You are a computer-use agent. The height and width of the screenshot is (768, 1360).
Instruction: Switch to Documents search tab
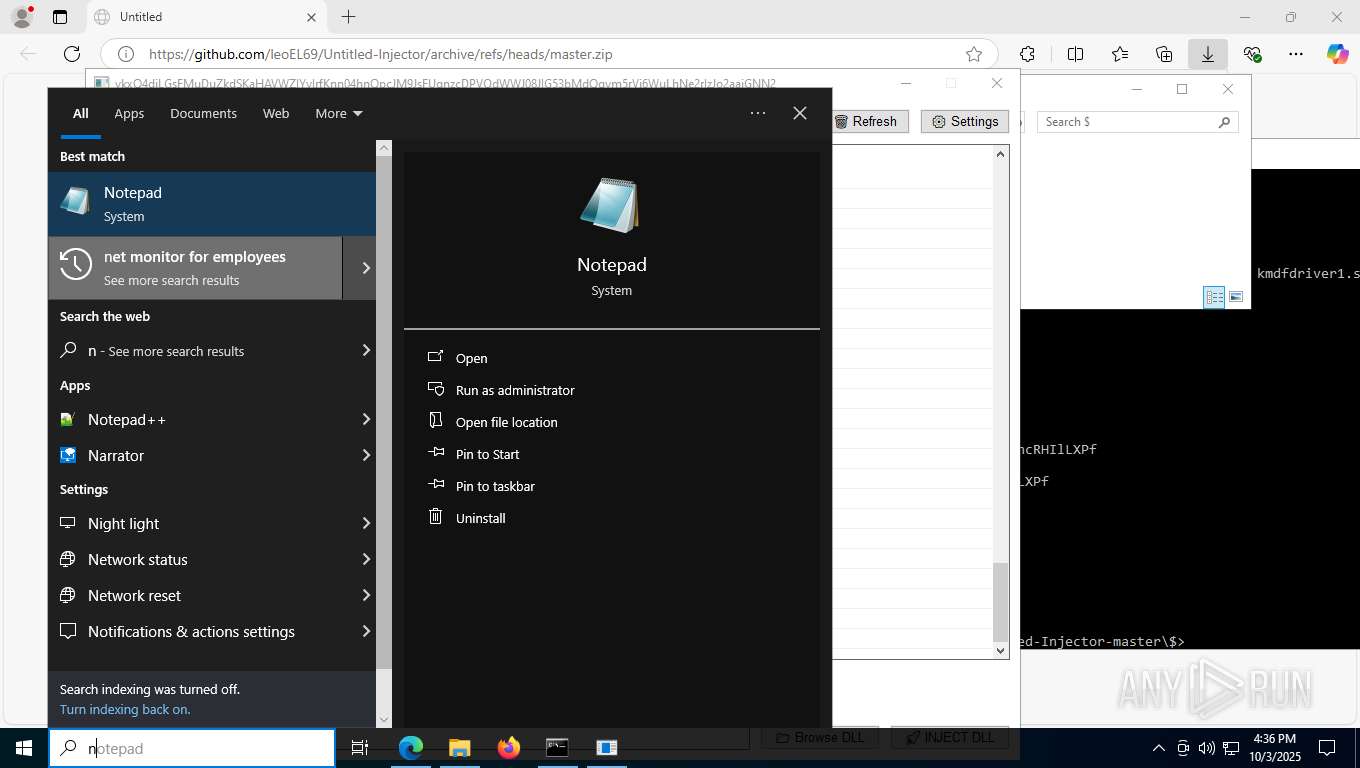click(203, 113)
